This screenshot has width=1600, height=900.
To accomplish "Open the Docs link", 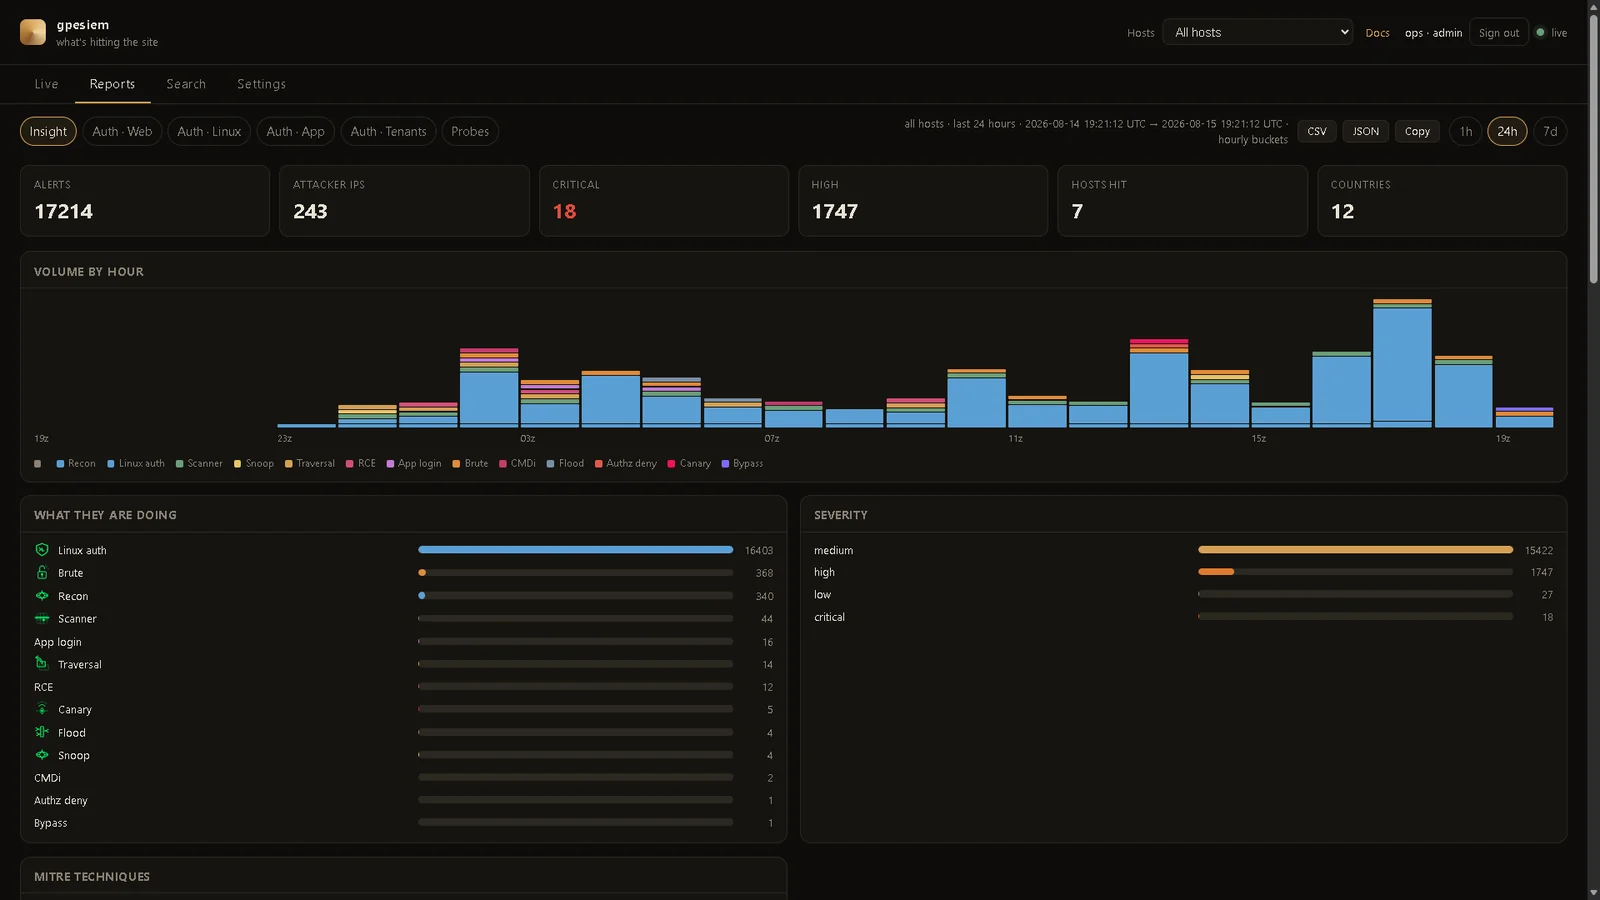I will tap(1377, 33).
